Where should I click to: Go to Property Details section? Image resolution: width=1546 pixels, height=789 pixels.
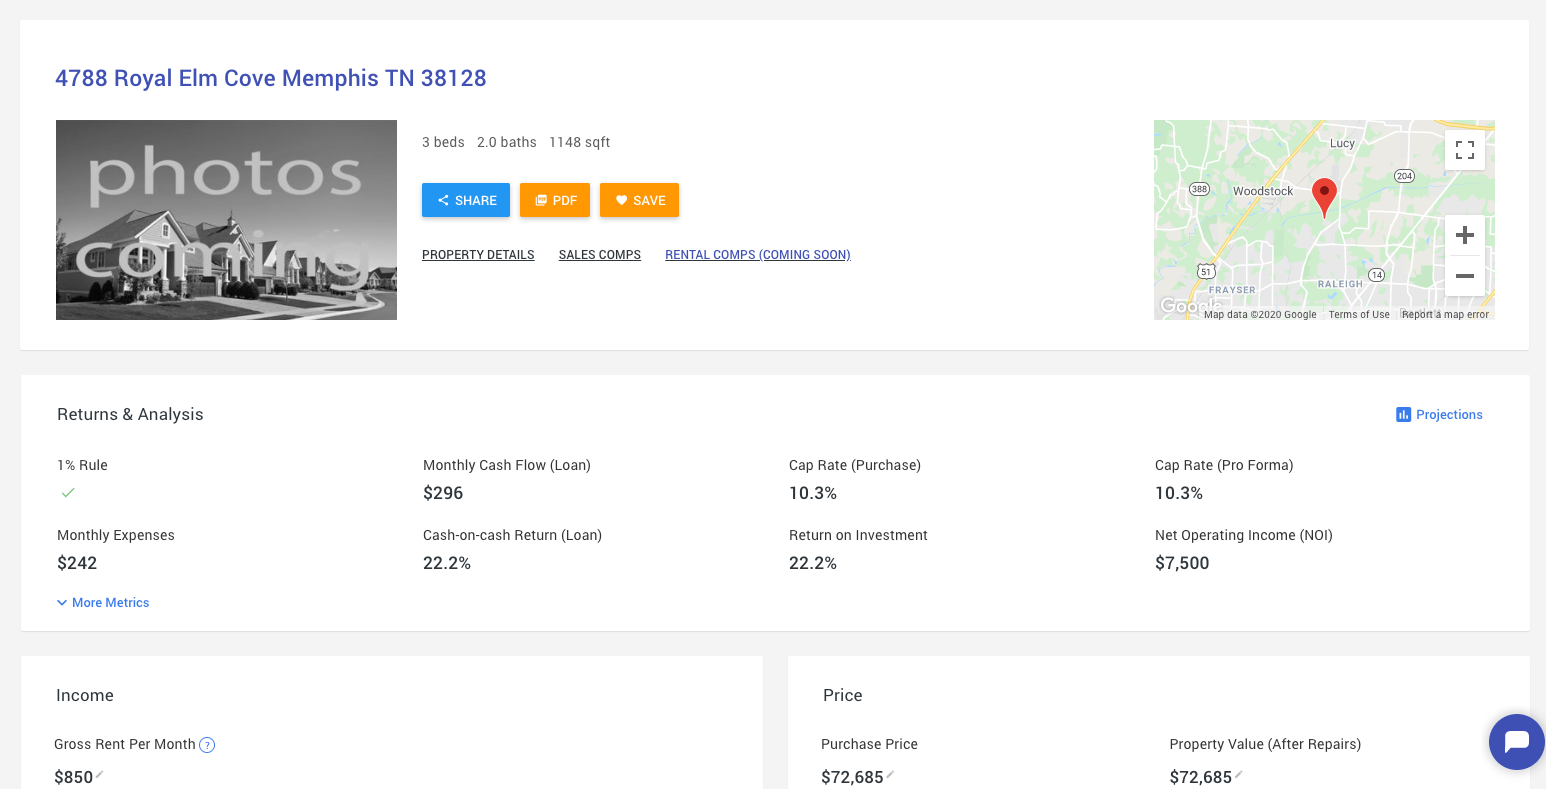click(x=478, y=255)
